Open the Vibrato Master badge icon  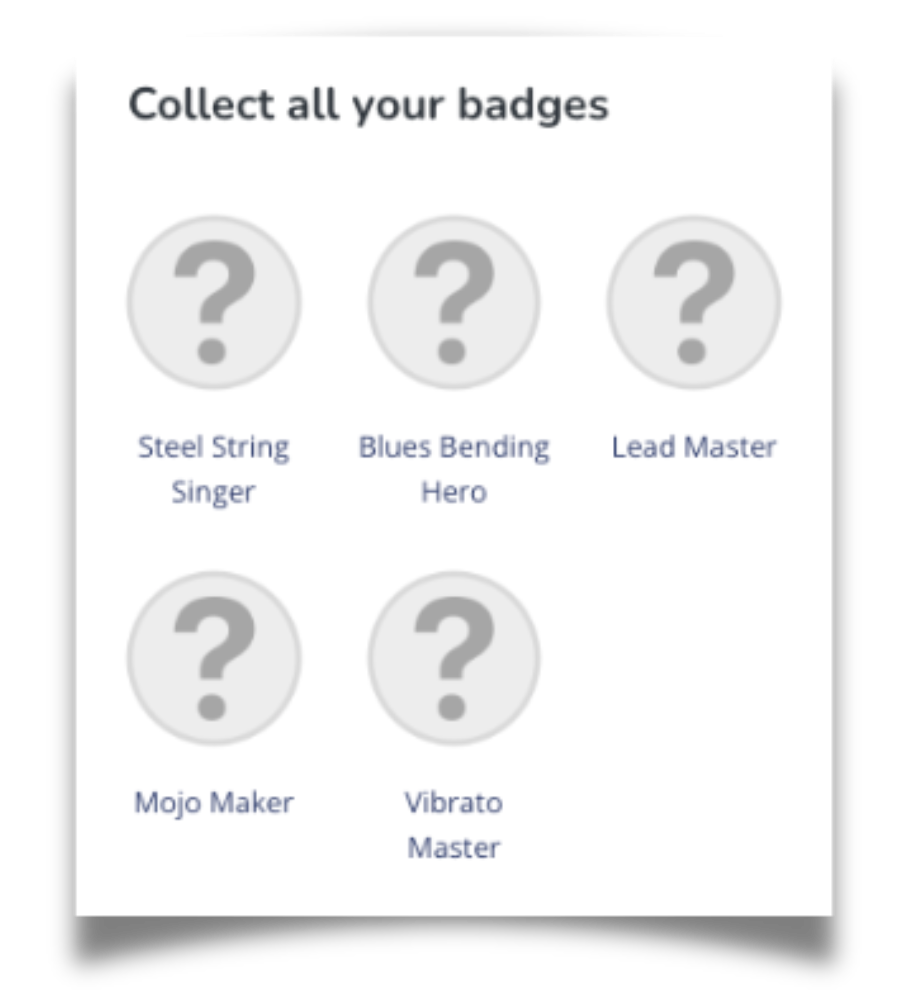click(x=453, y=659)
